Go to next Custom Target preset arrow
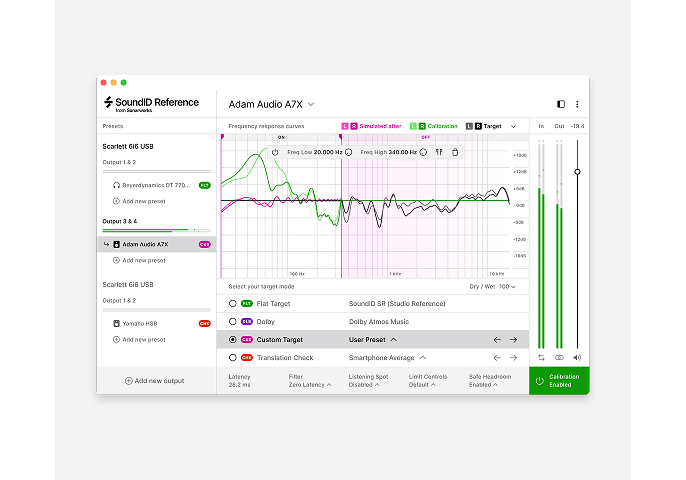 coord(513,340)
